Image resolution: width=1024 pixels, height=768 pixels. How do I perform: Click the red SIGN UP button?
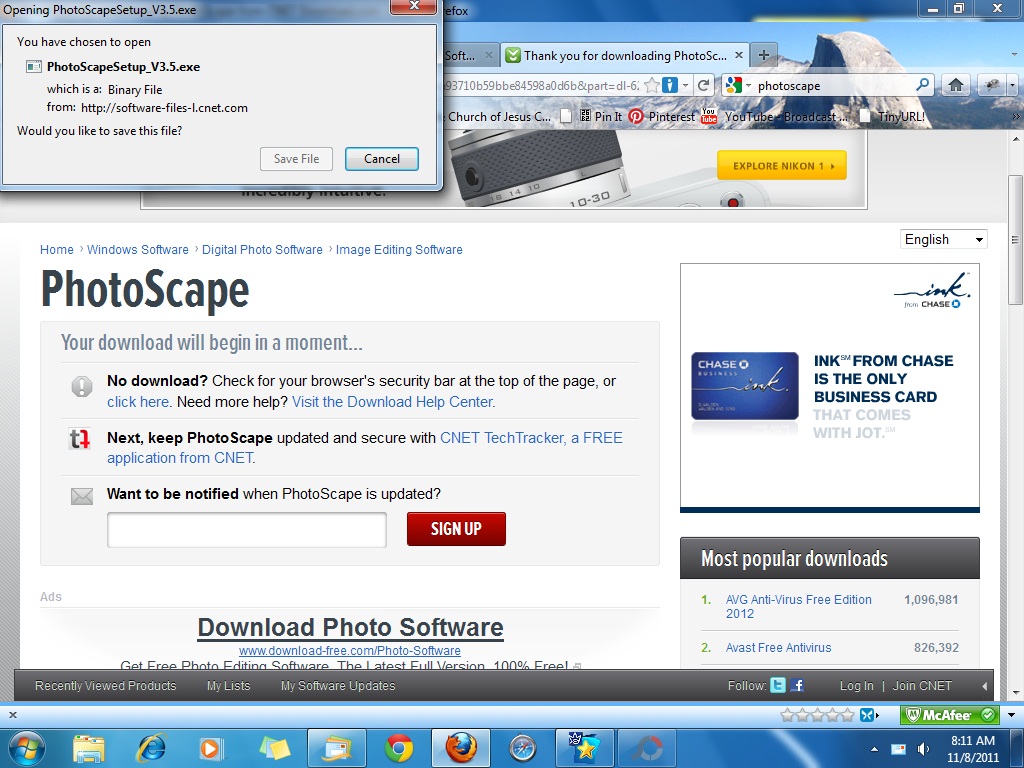coord(456,528)
